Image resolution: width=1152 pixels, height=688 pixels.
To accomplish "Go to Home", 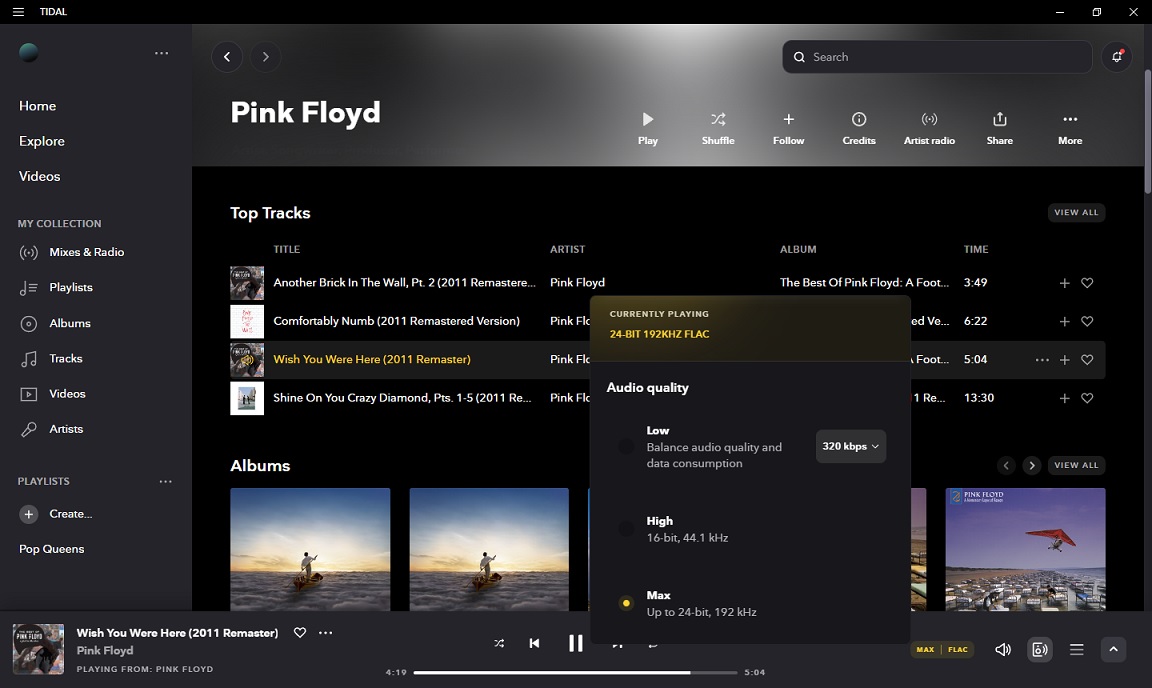I will click(x=37, y=106).
